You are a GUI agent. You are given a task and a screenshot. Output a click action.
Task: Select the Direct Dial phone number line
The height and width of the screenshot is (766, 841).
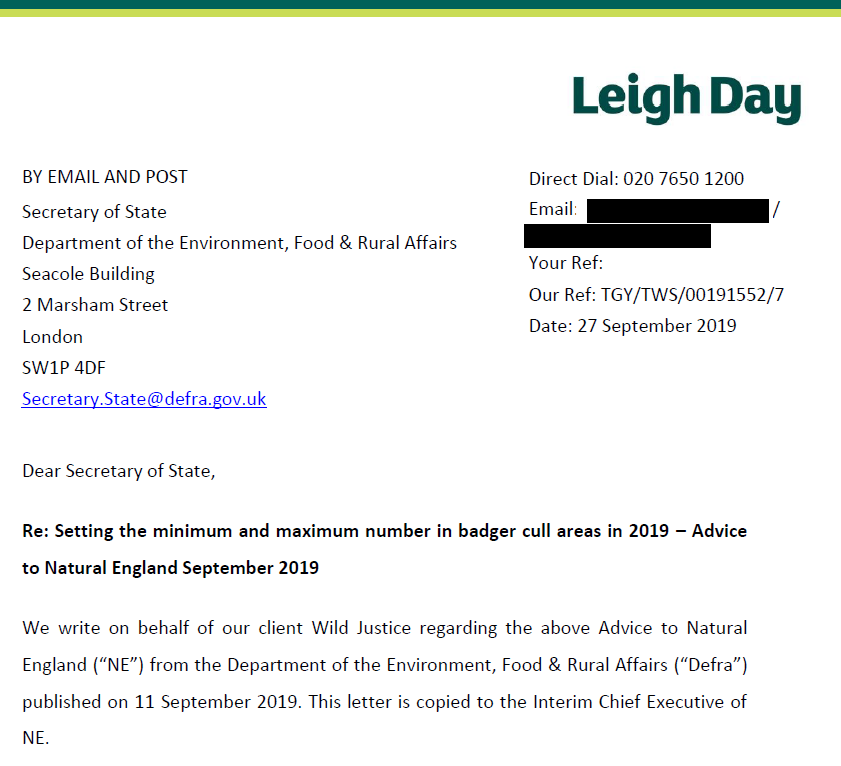[636, 179]
